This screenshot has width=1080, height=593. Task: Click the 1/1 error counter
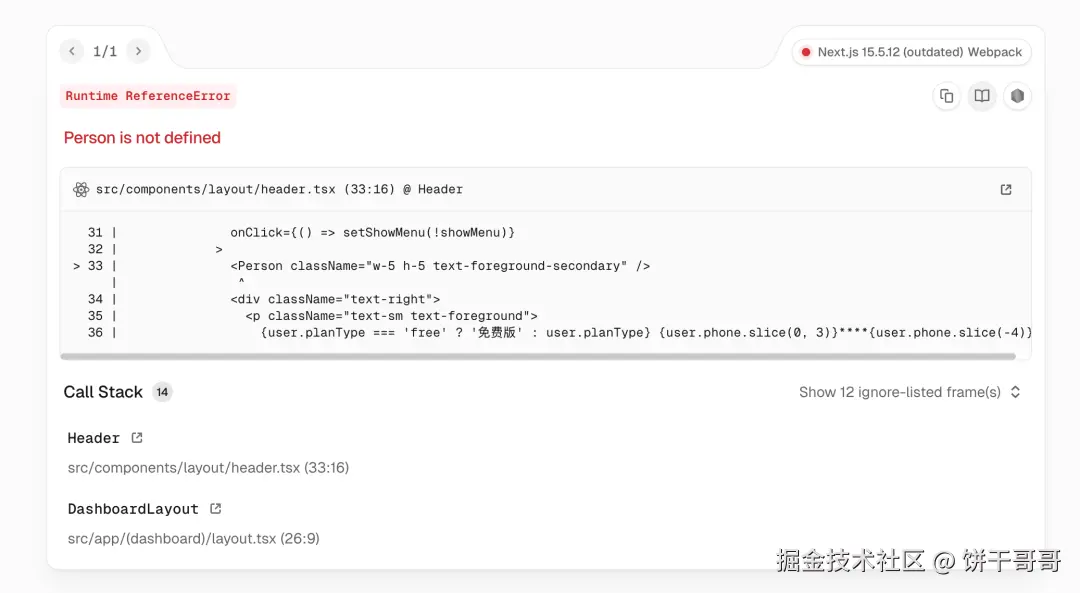pyautogui.click(x=105, y=51)
